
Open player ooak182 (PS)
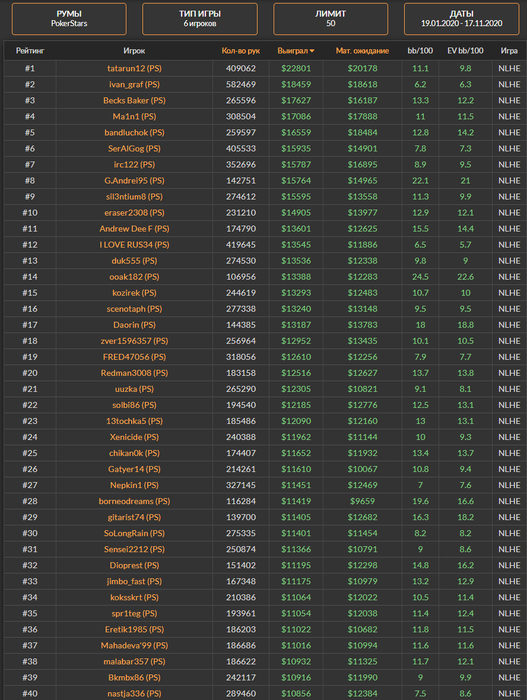point(134,277)
